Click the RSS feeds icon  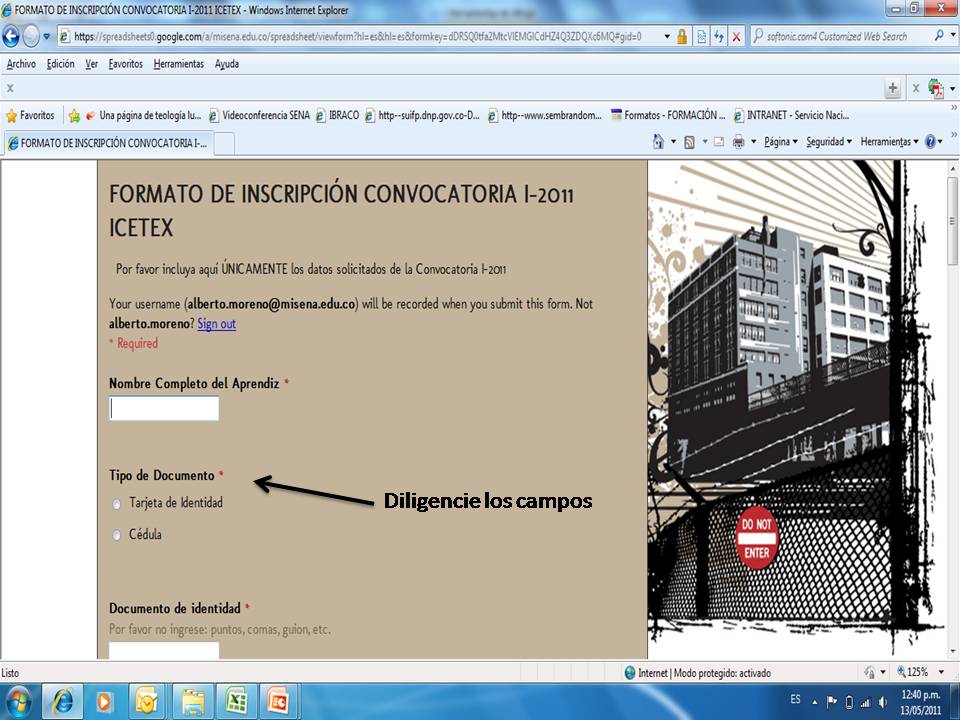689,142
